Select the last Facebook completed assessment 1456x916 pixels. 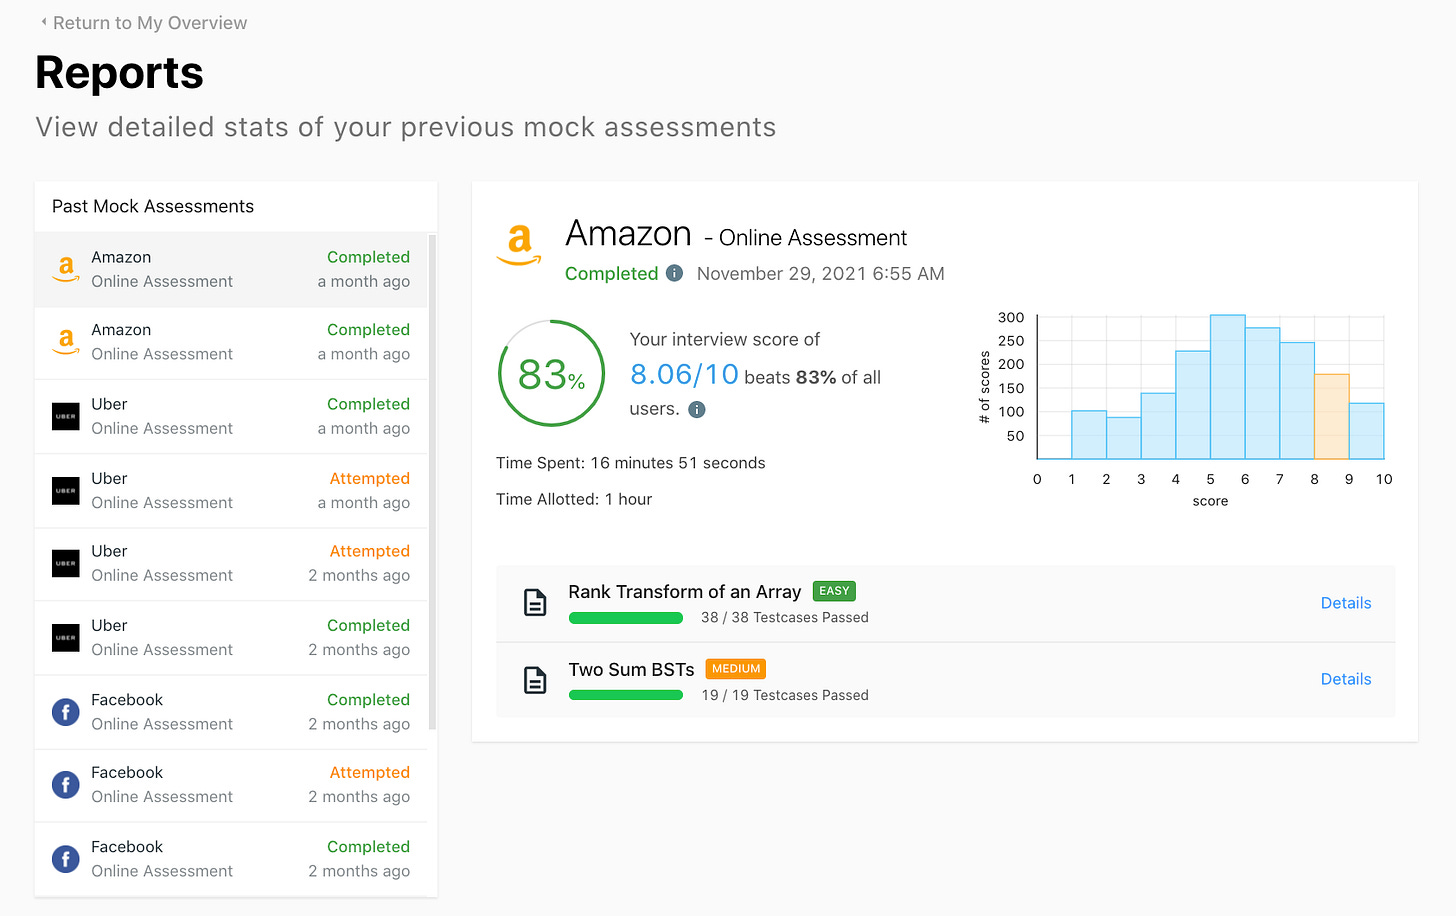231,859
